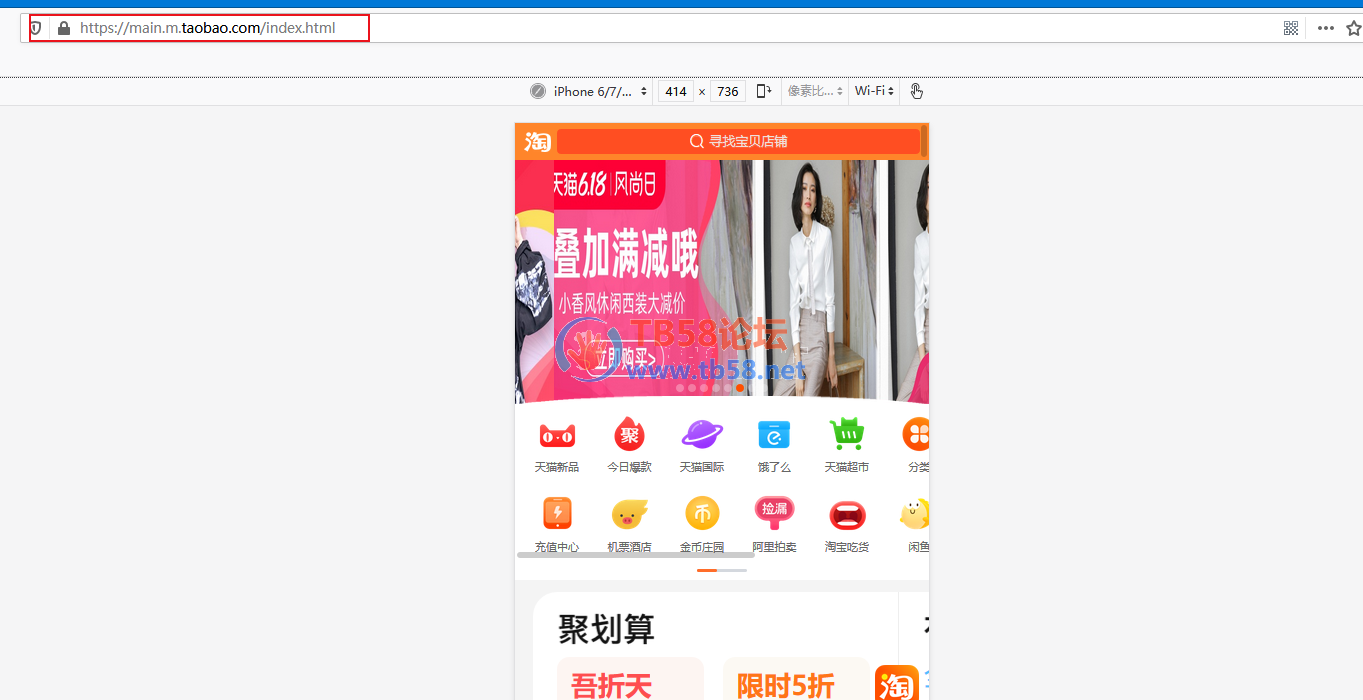1363x700 pixels.
Task: Open 天猫国际 planet icon
Action: coord(702,434)
